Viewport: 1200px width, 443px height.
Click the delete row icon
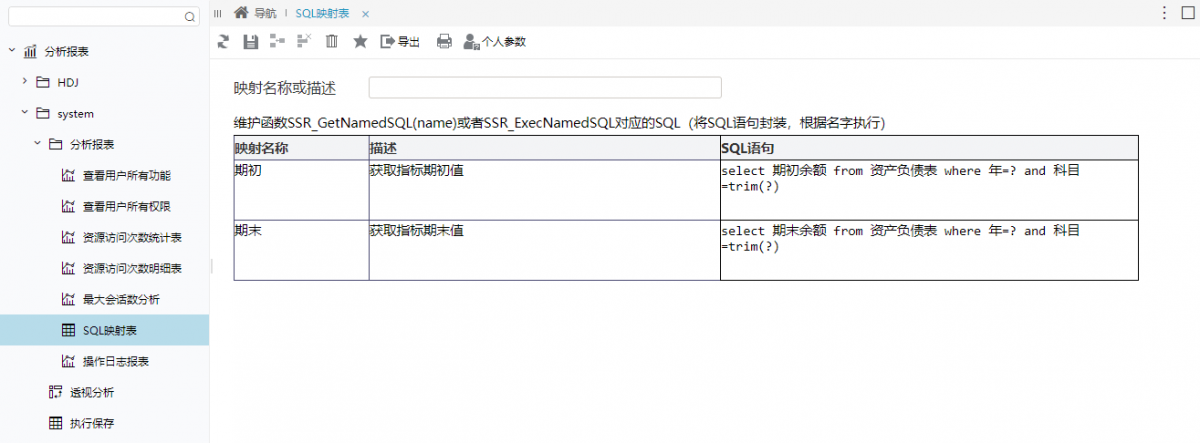pyautogui.click(x=304, y=41)
